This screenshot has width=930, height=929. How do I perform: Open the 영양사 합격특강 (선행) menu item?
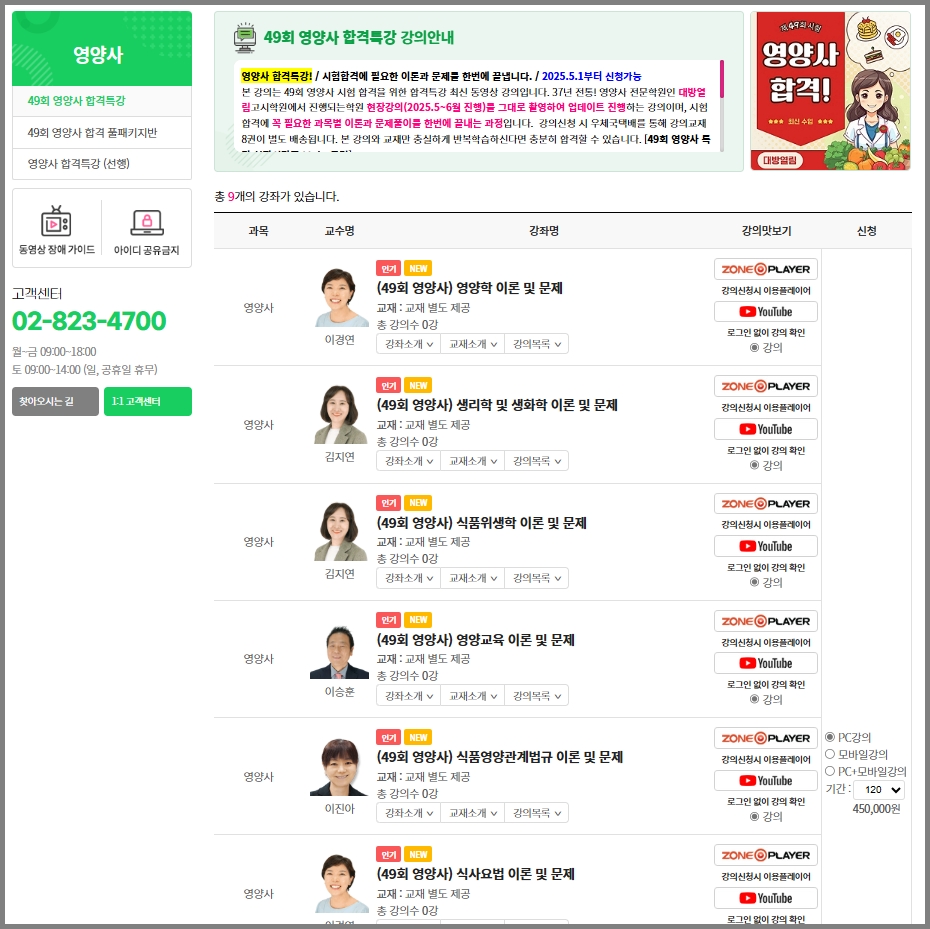[102, 164]
